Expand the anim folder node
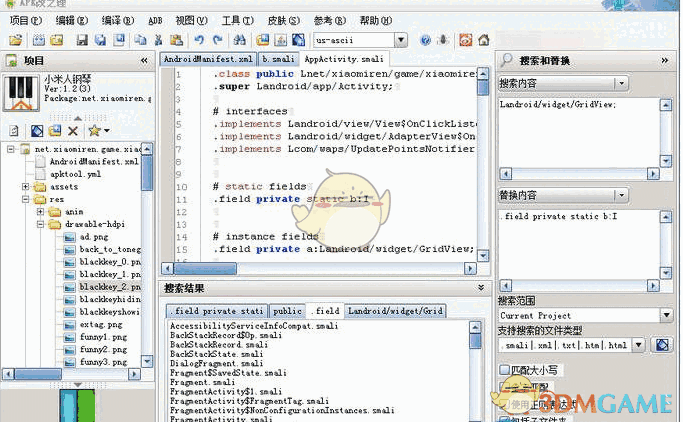 [41, 212]
